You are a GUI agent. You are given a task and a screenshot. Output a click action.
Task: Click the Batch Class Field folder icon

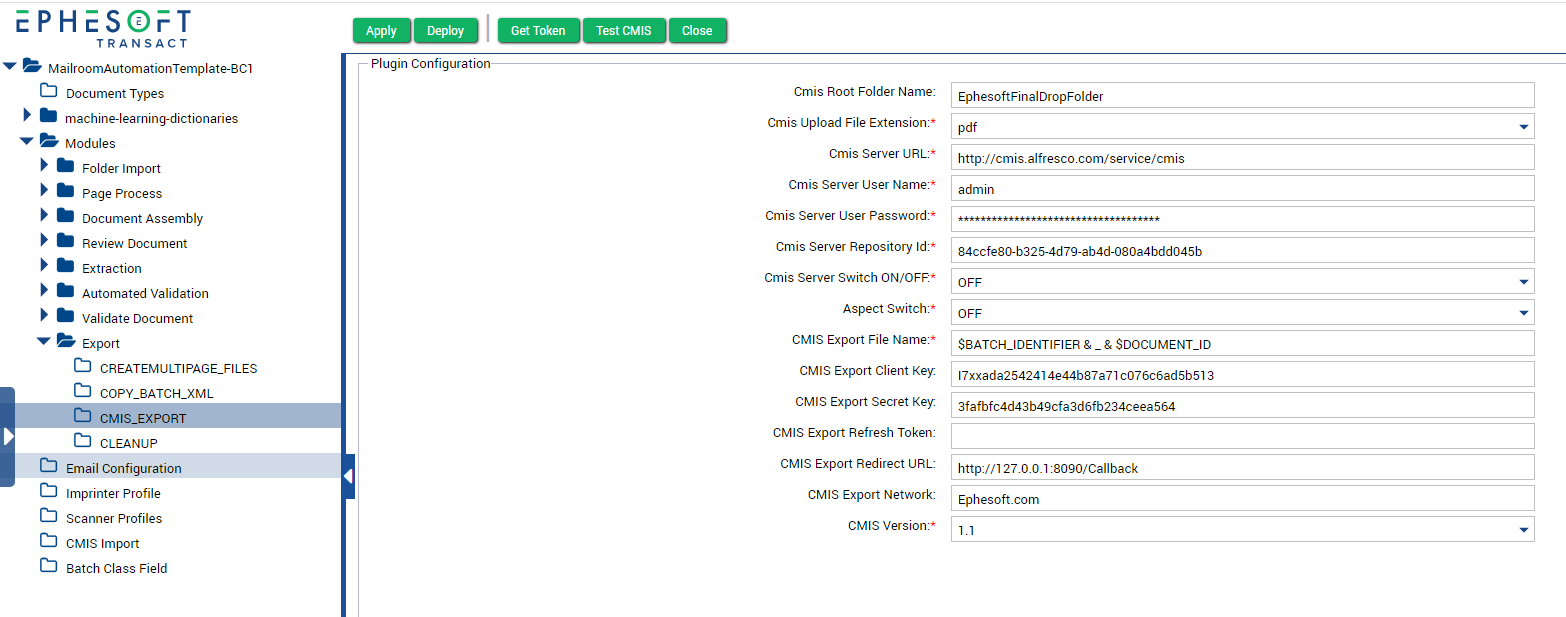(x=48, y=566)
